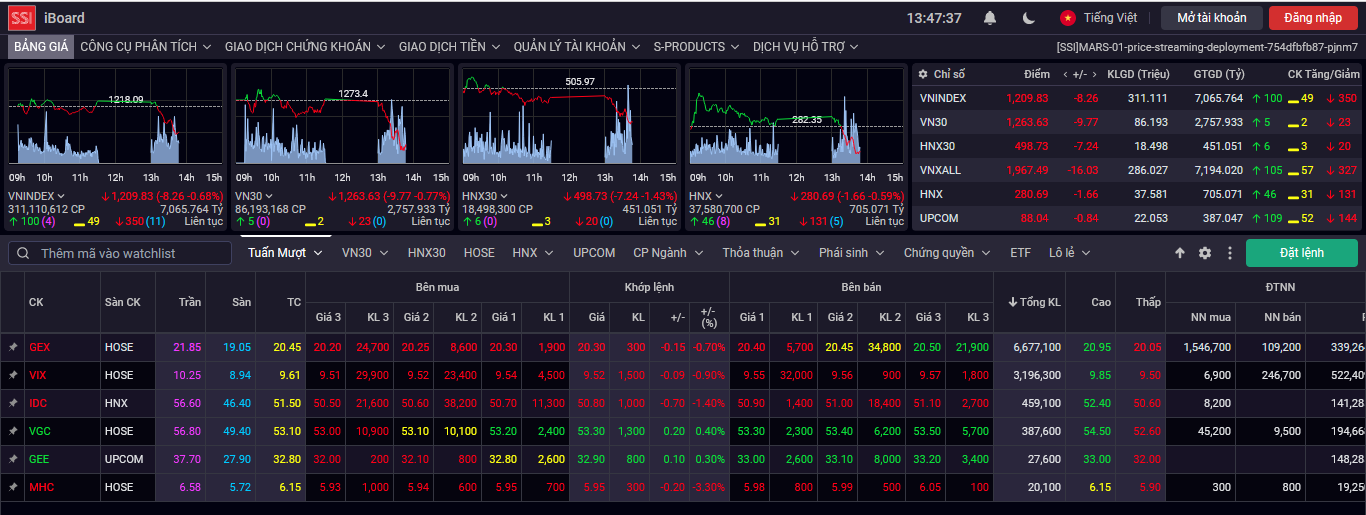1366x515 pixels.
Task: Switch to UPCOM tab
Action: (594, 253)
